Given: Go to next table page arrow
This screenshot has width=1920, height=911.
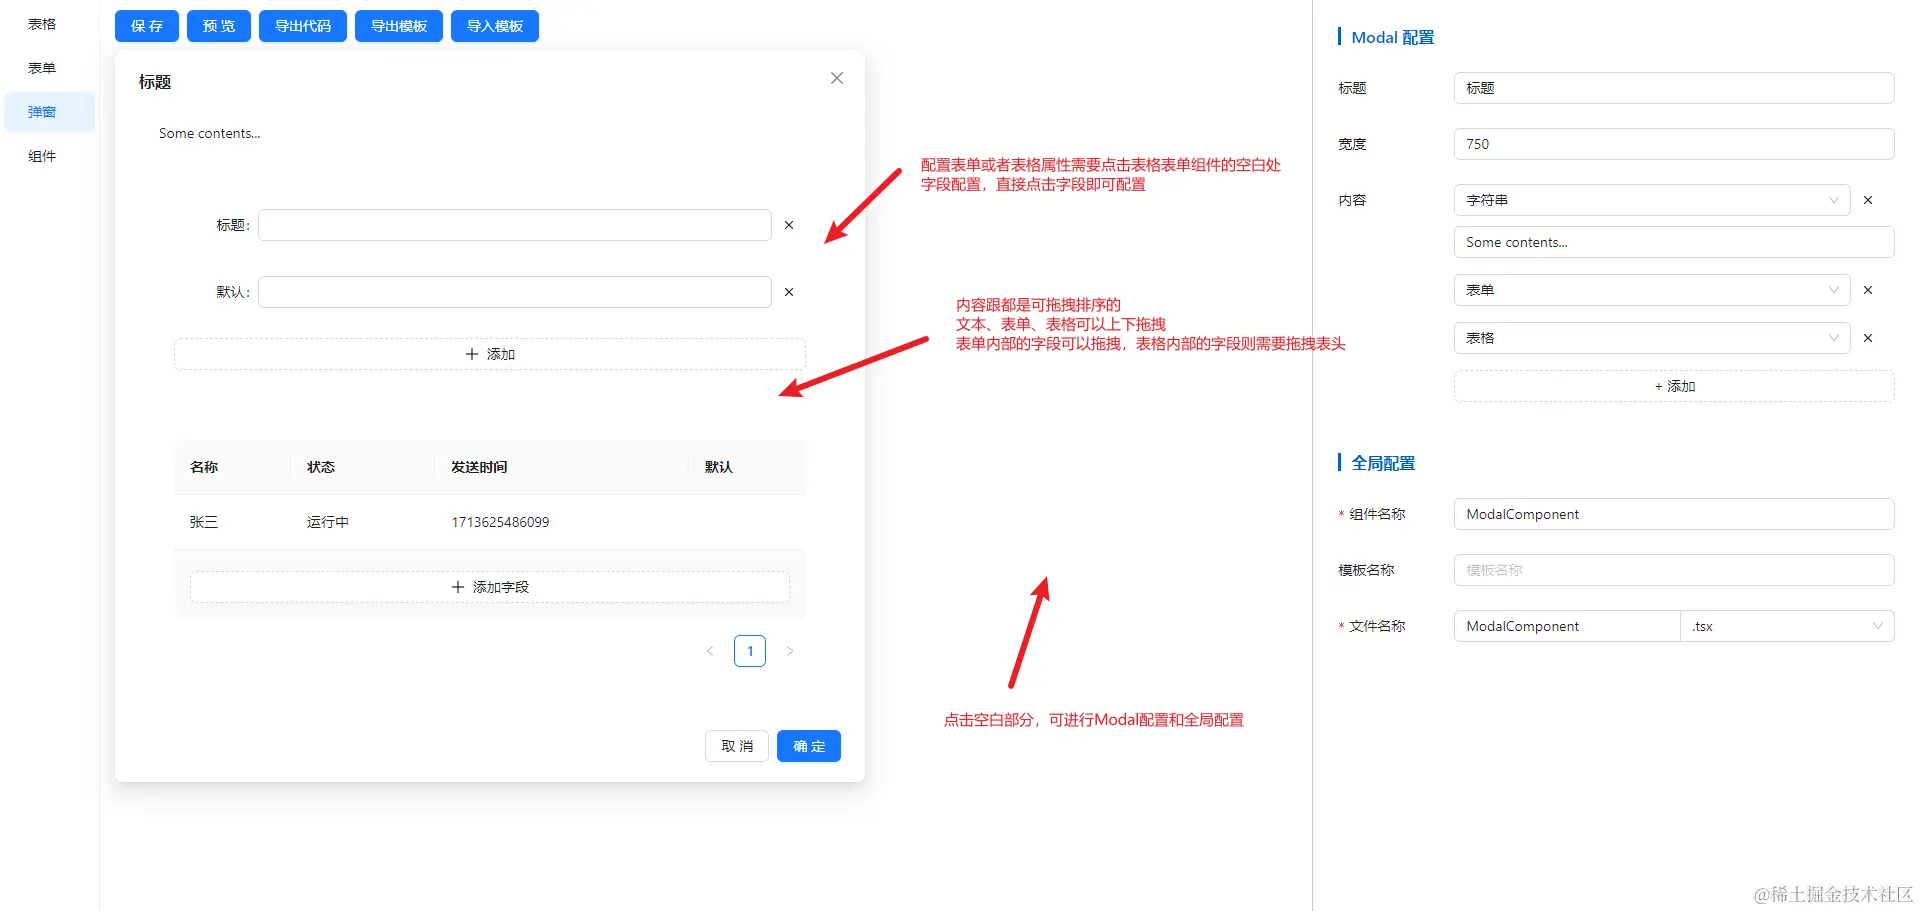Looking at the screenshot, I should (790, 651).
